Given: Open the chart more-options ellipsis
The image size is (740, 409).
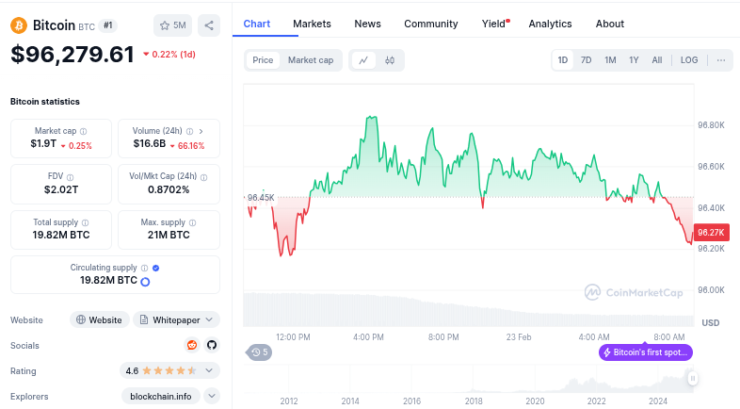Looking at the screenshot, I should [x=721, y=60].
